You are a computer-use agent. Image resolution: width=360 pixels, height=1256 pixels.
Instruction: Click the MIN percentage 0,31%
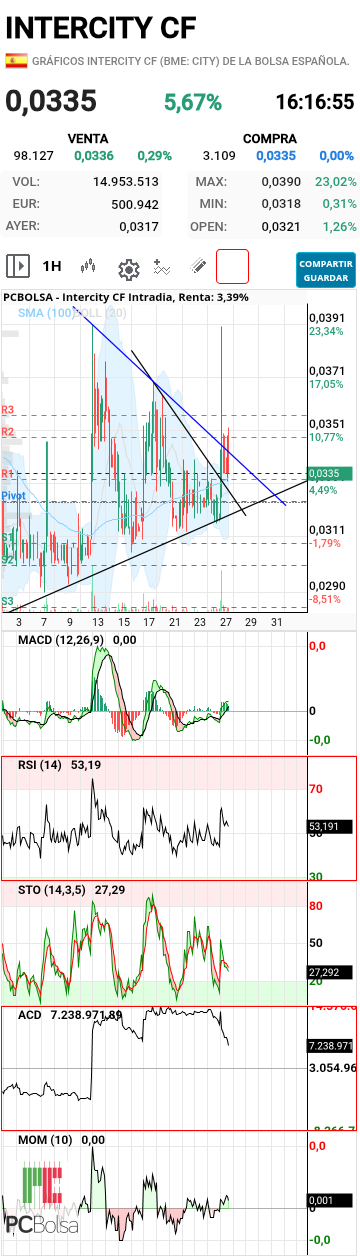[x=339, y=204]
